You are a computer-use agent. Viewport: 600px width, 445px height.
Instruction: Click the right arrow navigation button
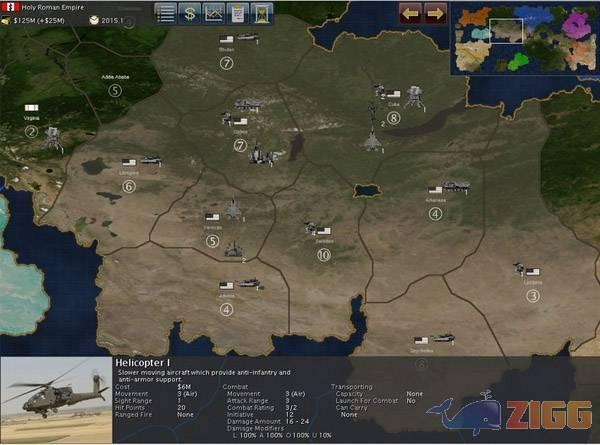tap(434, 13)
